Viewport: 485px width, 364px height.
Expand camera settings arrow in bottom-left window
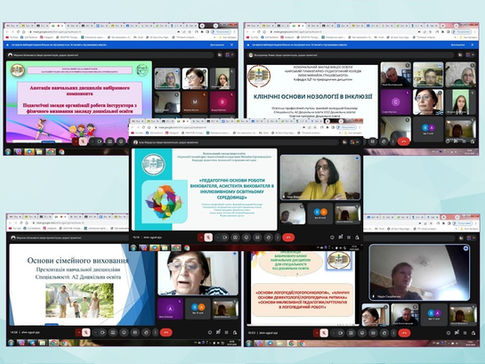pyautogui.click(x=95, y=332)
